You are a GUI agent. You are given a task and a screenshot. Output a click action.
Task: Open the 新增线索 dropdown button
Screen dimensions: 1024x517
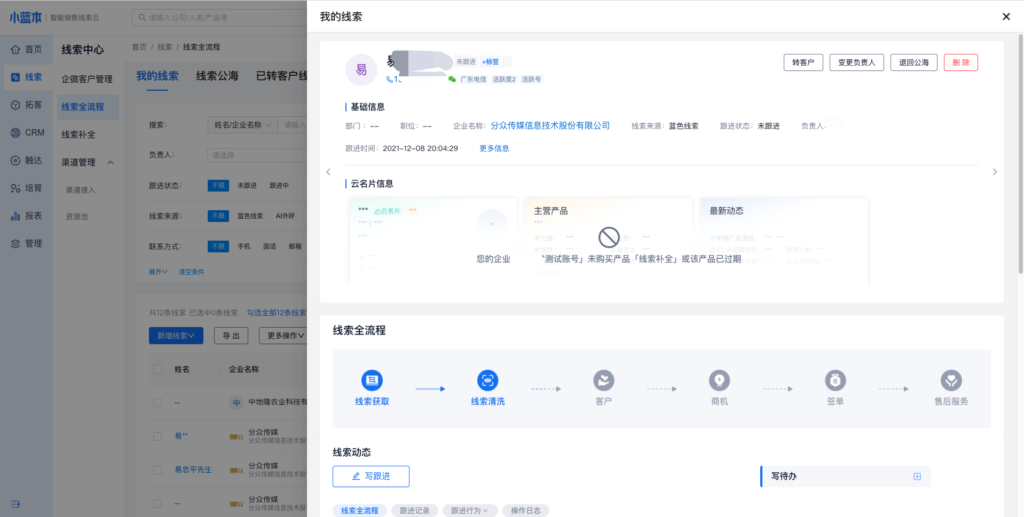tap(178, 335)
